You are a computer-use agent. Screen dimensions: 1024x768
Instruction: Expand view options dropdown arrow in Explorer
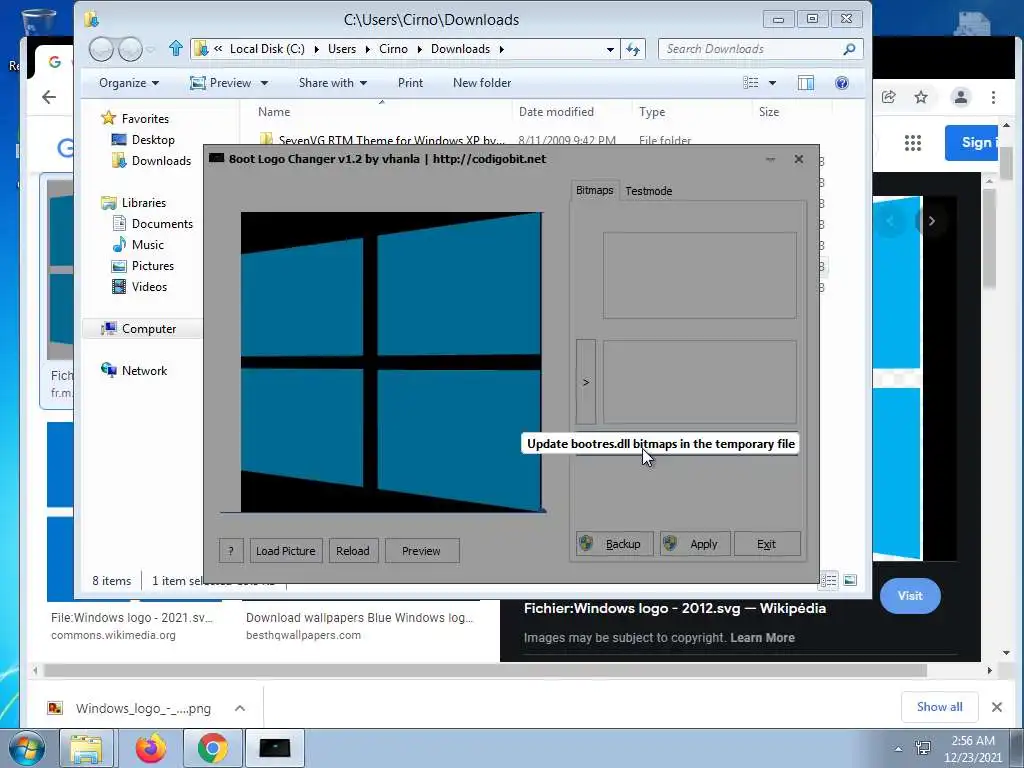[773, 83]
